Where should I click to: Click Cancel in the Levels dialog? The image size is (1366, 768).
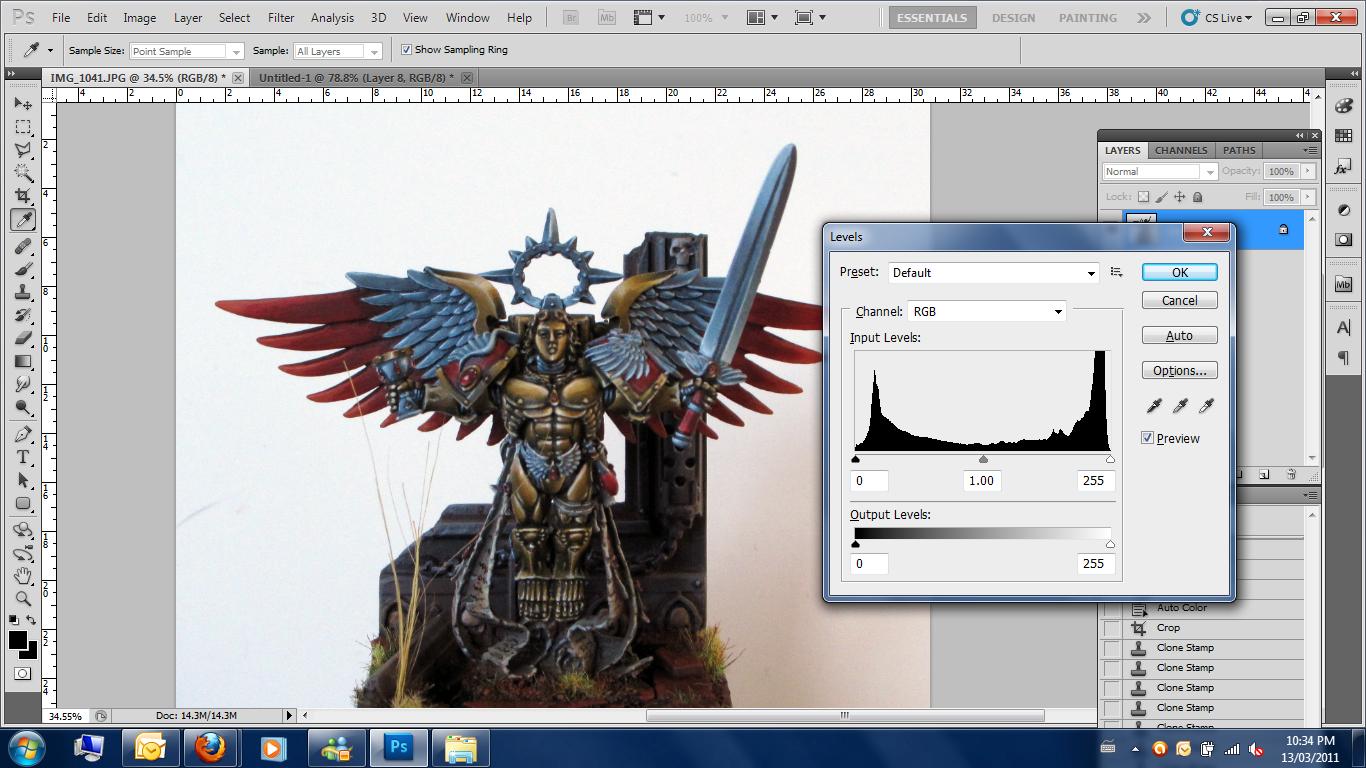[x=1180, y=300]
